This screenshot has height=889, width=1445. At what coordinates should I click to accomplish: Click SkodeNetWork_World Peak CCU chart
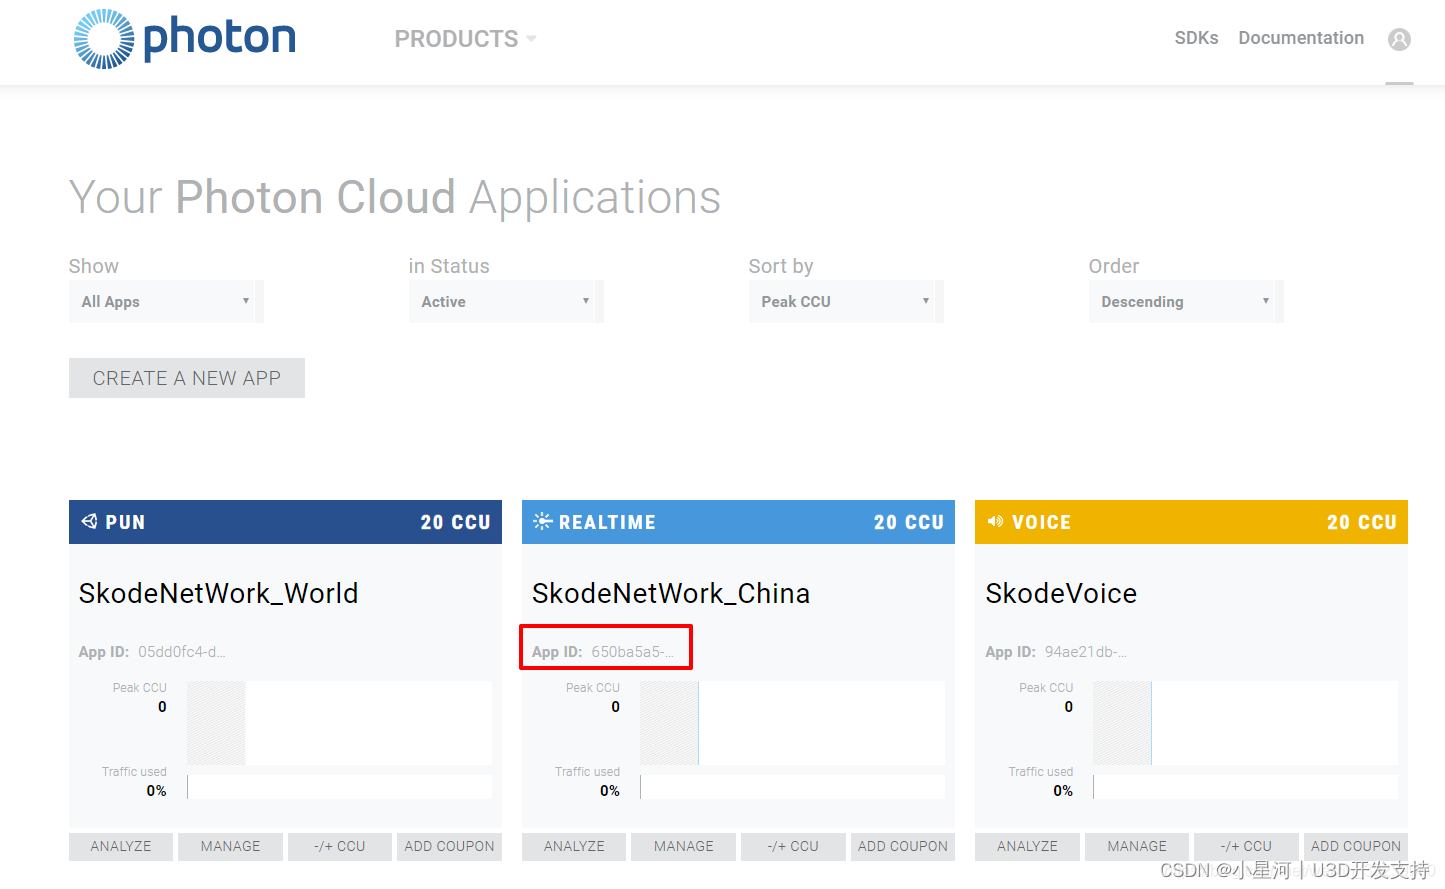(x=339, y=723)
